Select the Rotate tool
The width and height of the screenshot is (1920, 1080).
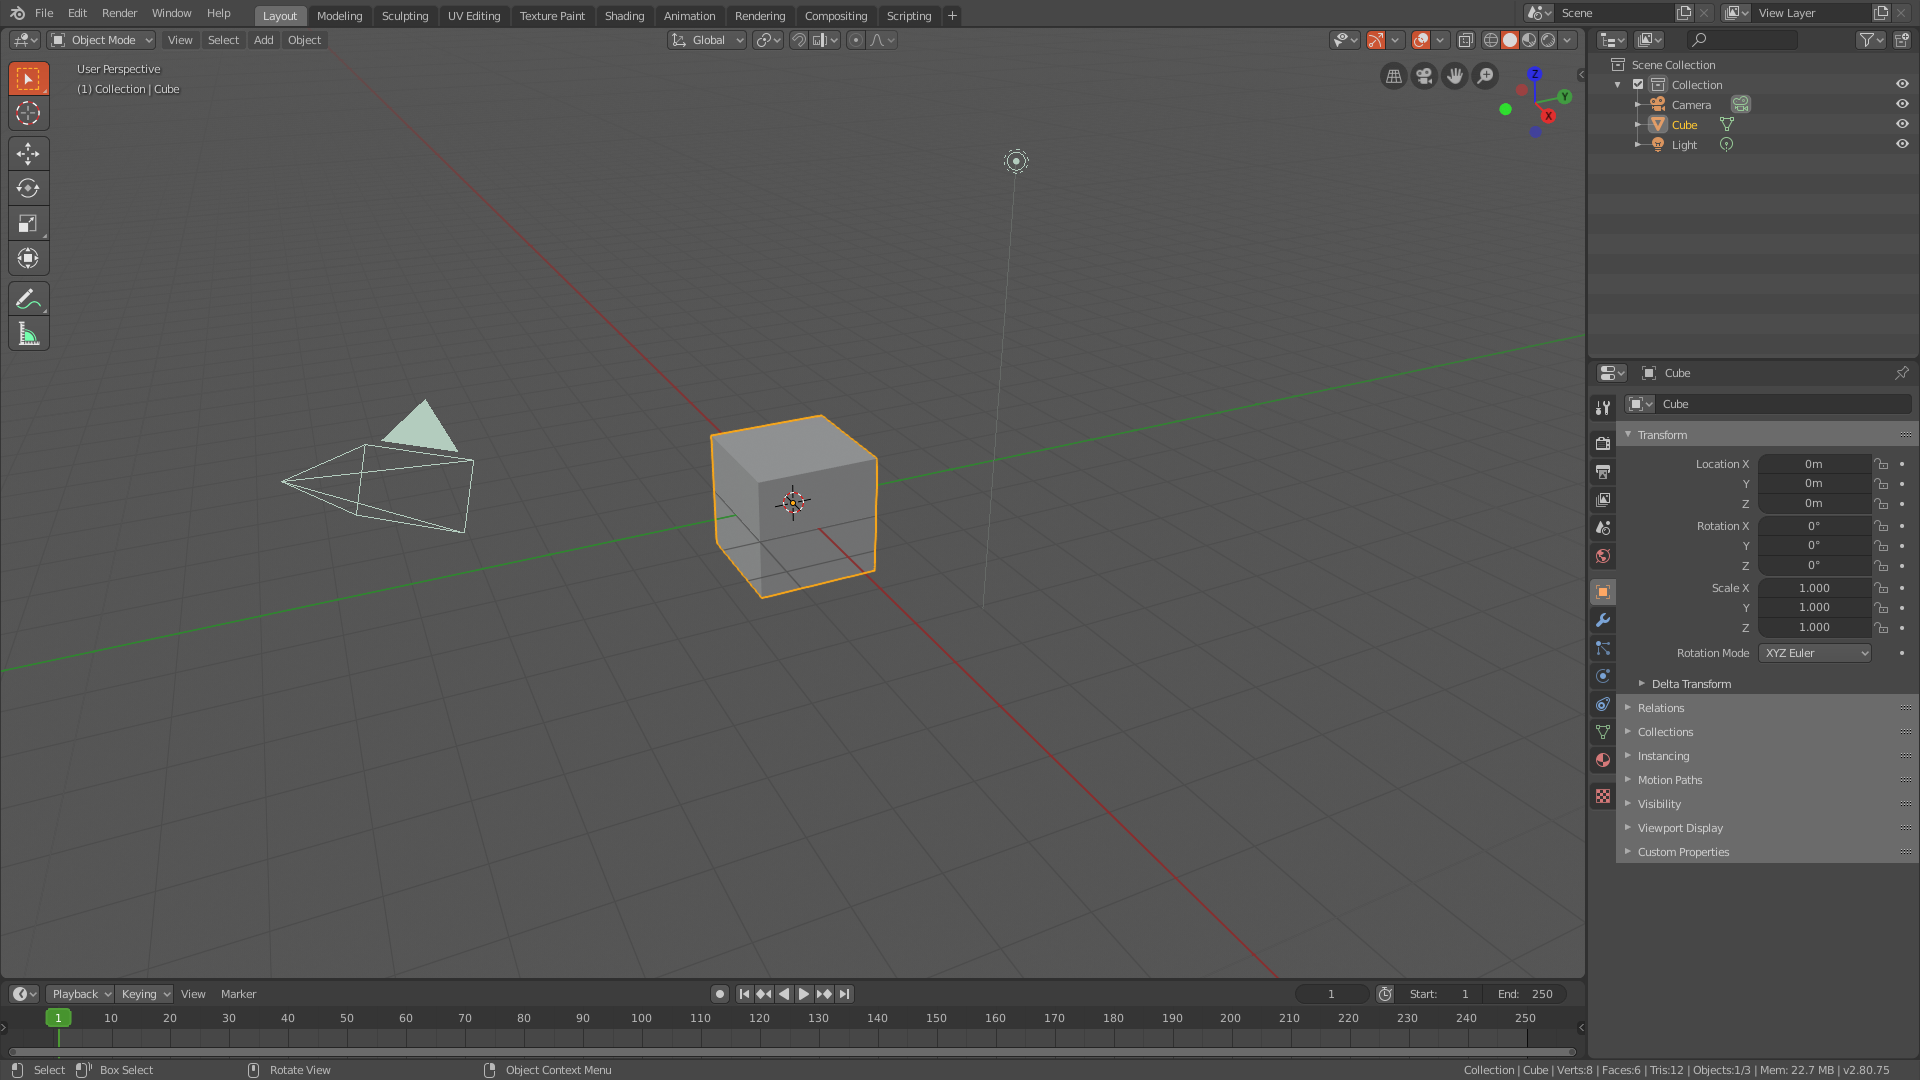coord(28,188)
